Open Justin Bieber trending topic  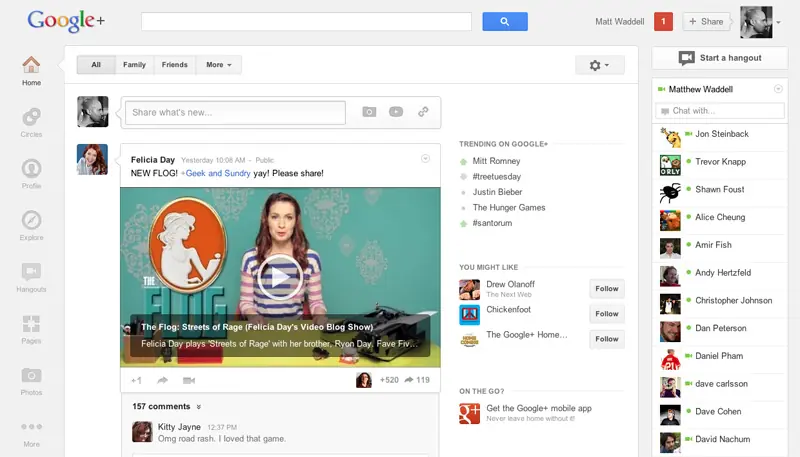pyautogui.click(x=497, y=192)
